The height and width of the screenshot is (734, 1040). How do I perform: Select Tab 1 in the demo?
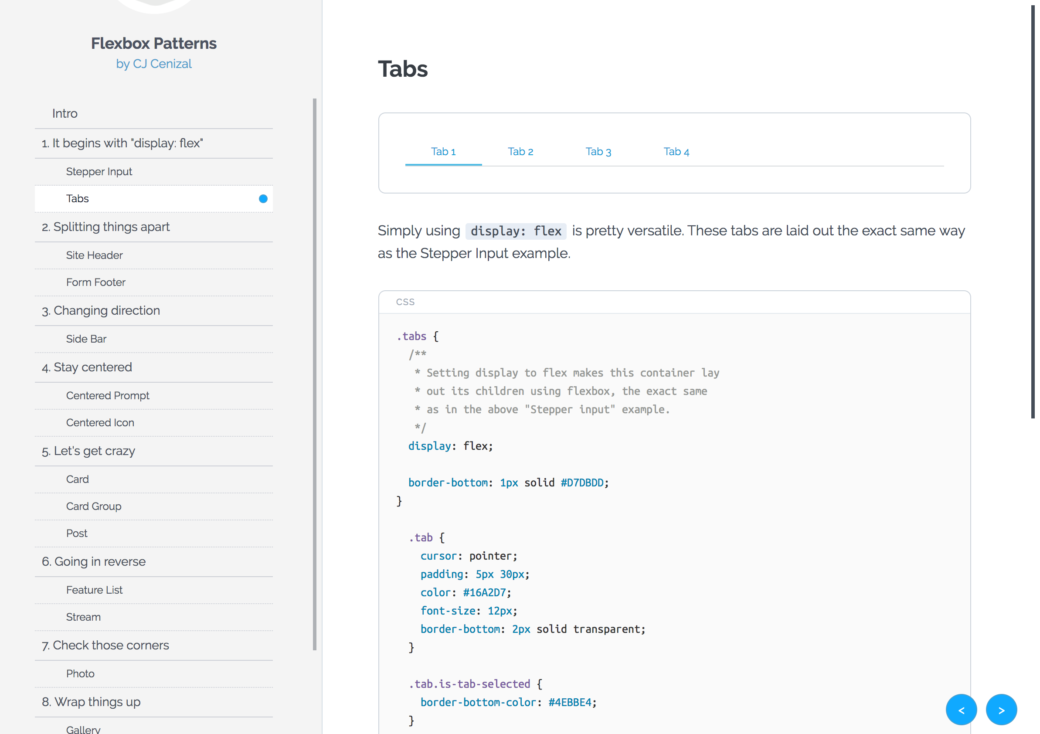(443, 151)
